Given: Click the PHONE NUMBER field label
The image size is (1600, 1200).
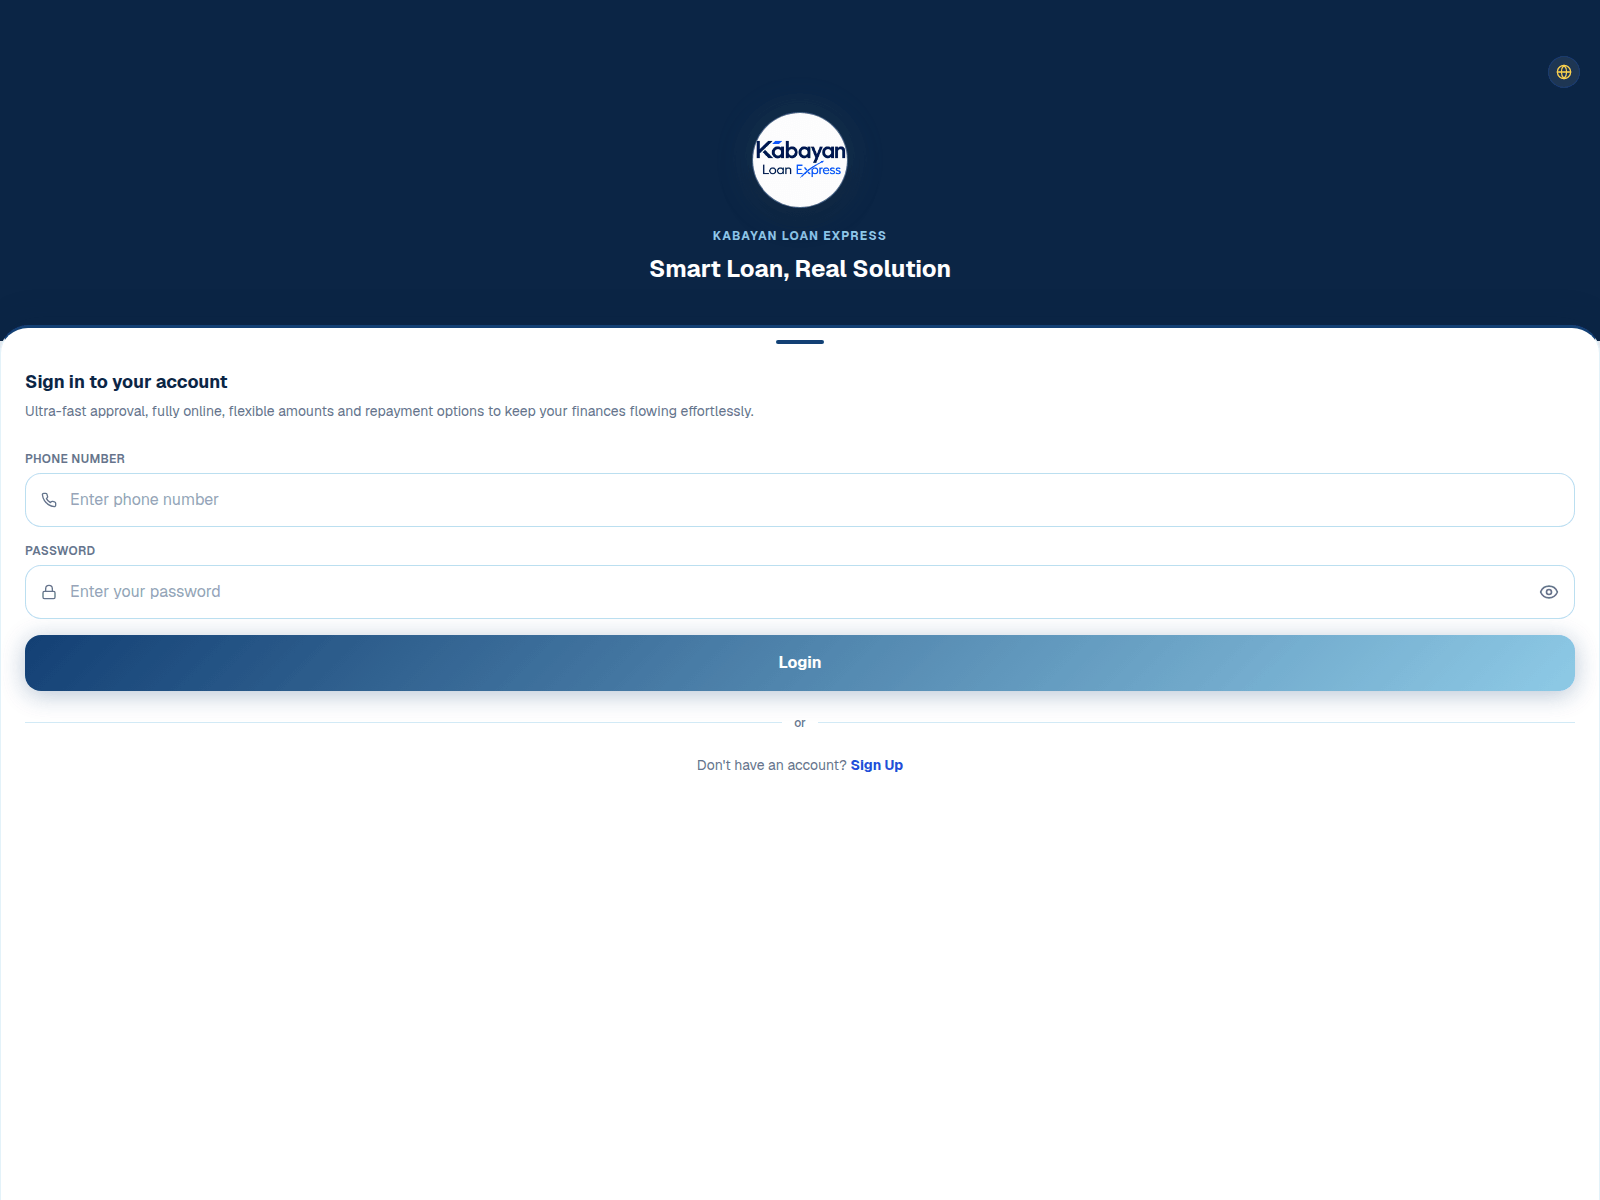Looking at the screenshot, I should [75, 459].
